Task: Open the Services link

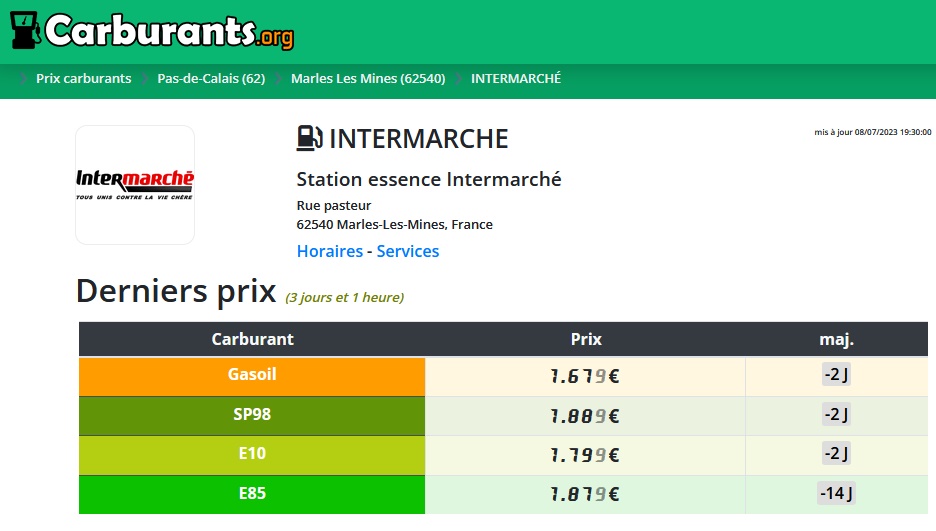Action: pos(408,251)
